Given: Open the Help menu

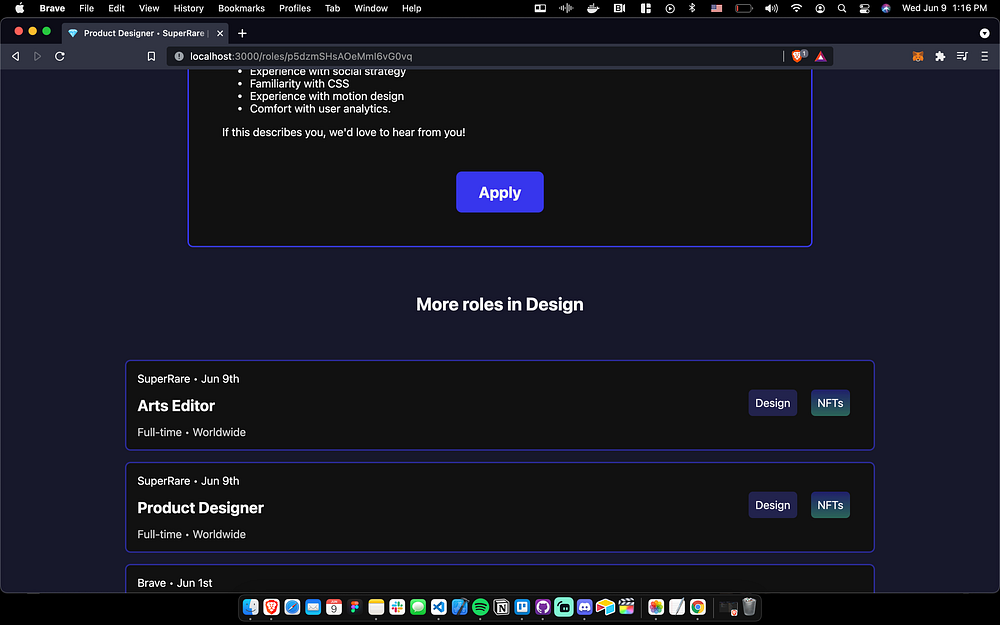Looking at the screenshot, I should (x=412, y=8).
